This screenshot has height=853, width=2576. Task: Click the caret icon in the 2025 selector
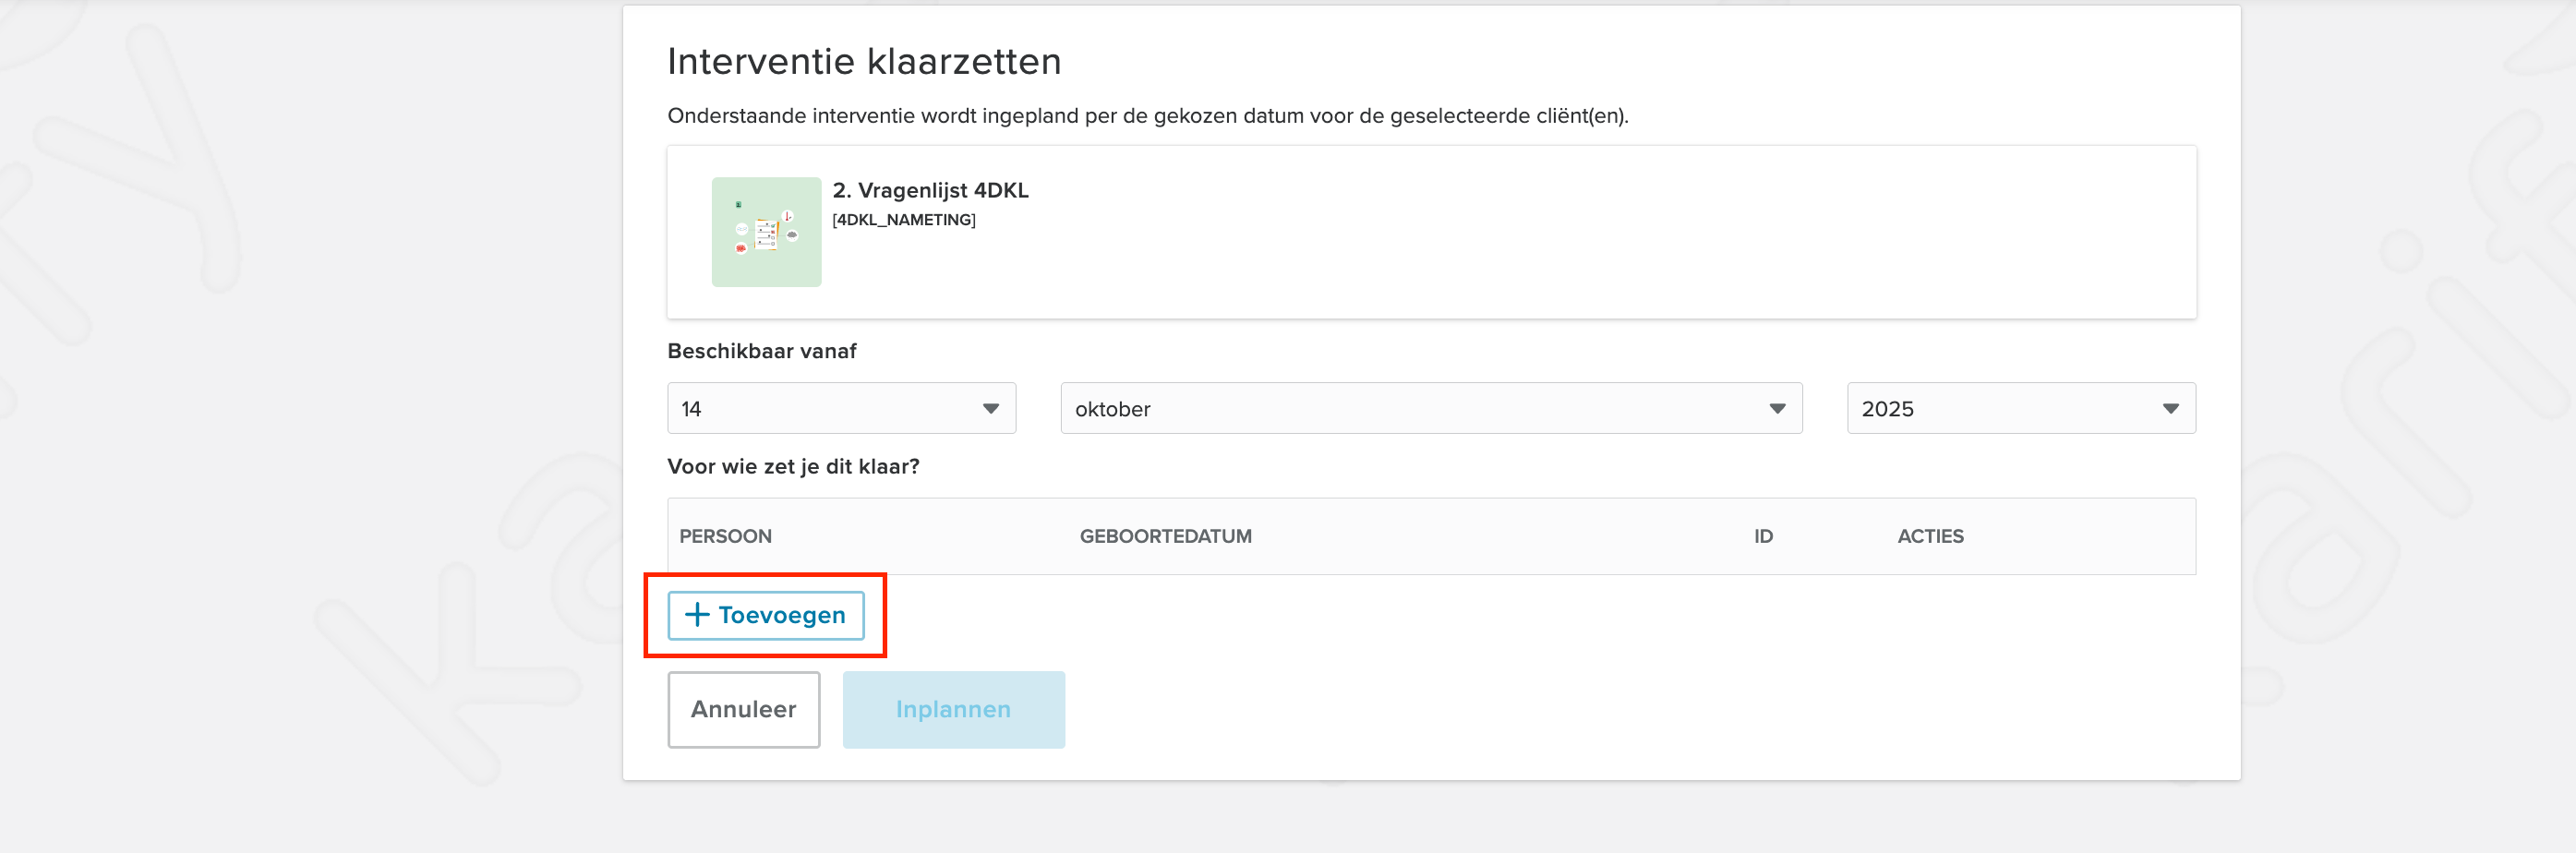[2170, 409]
